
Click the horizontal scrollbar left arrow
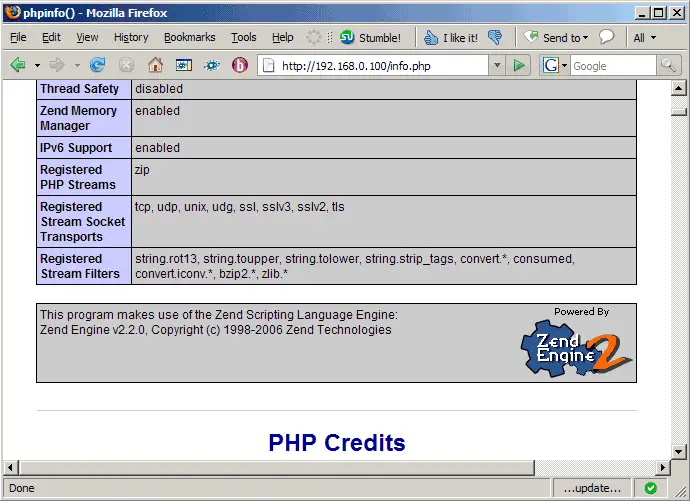pos(11,467)
